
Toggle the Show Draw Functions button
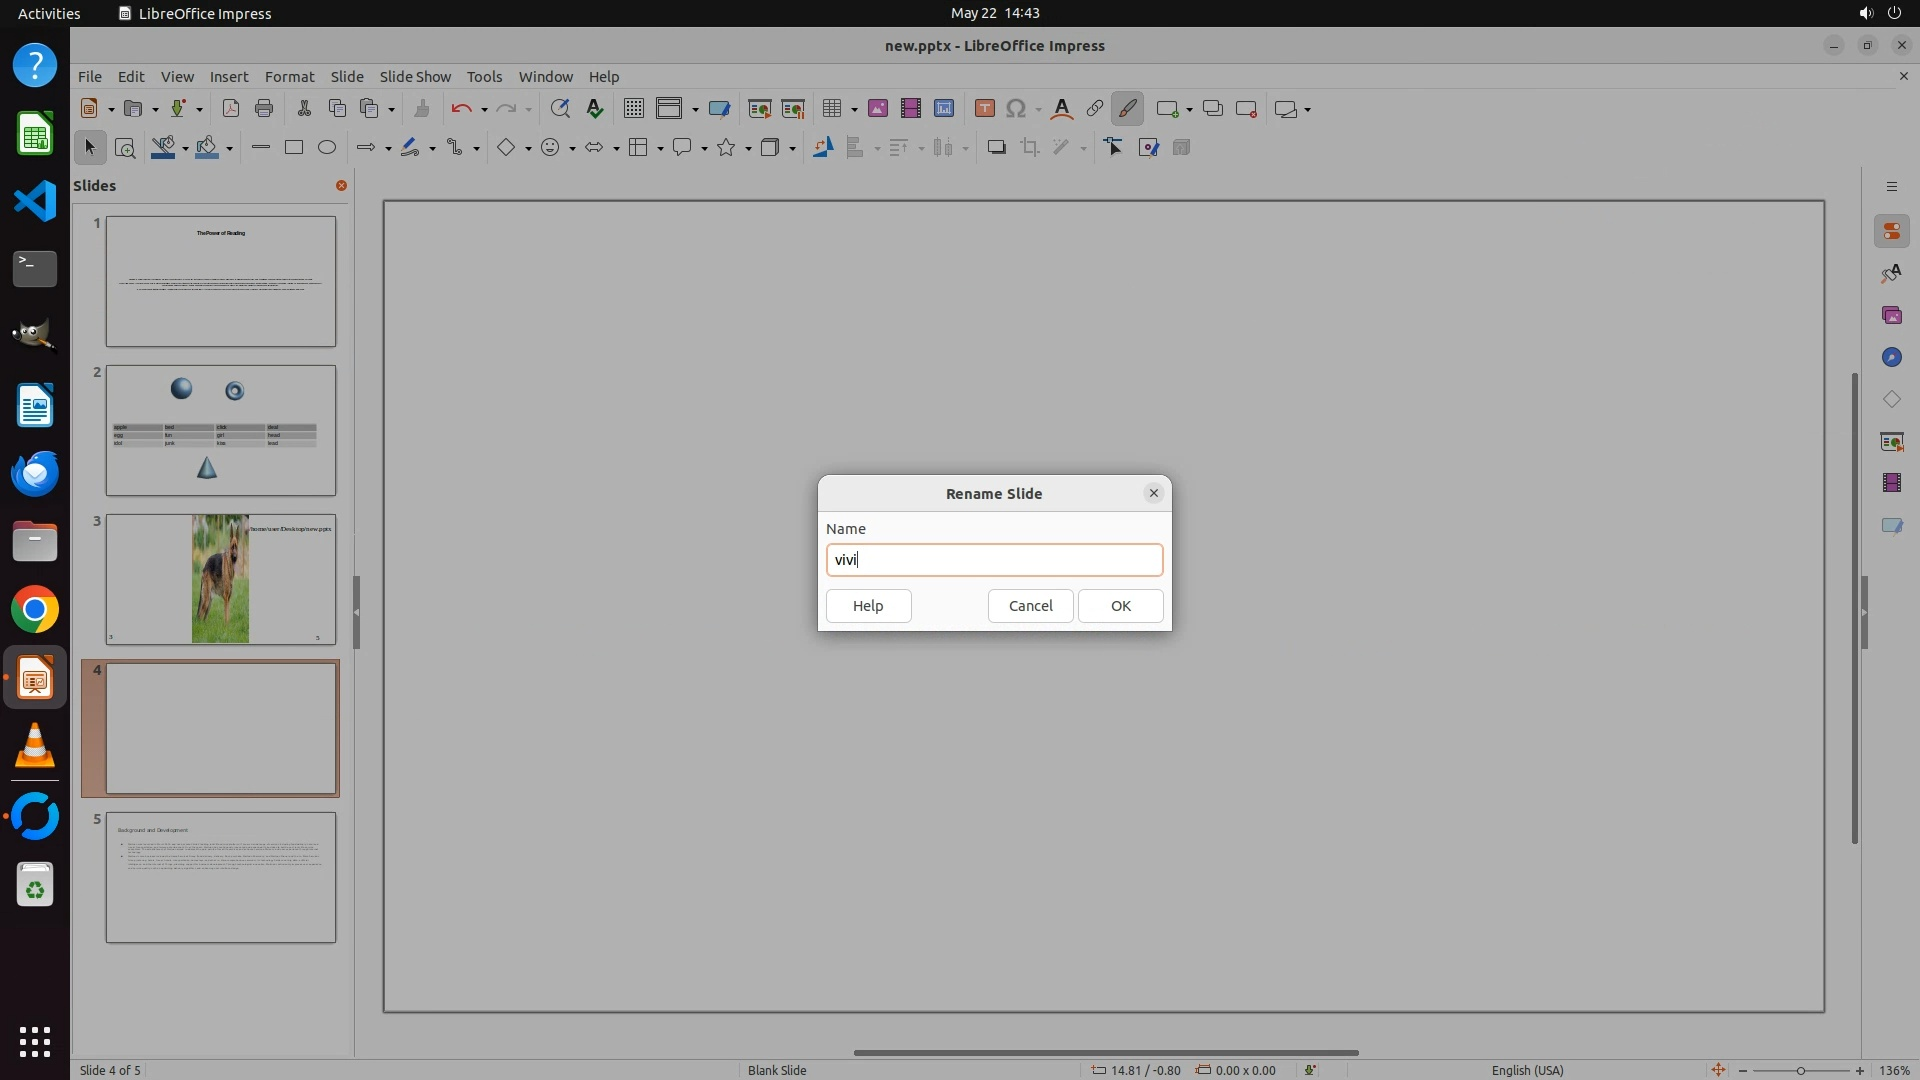click(1127, 109)
